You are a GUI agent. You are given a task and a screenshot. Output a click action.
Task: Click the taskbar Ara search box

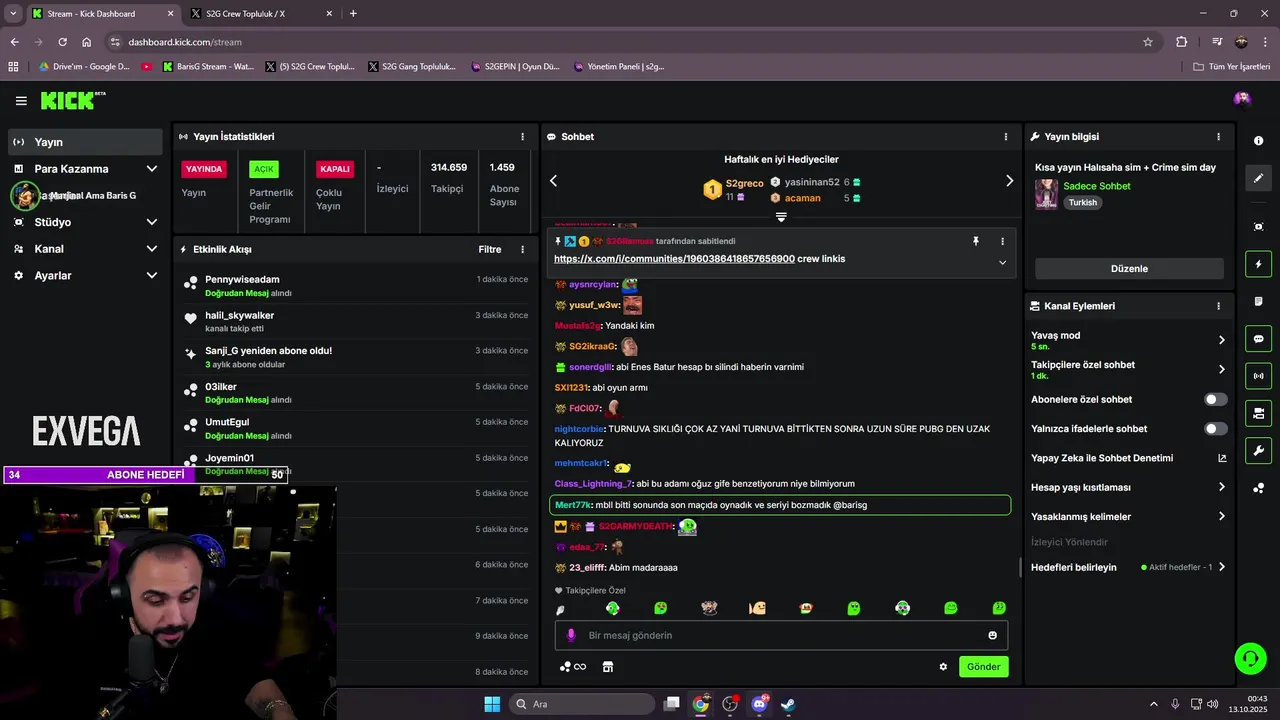(x=582, y=704)
